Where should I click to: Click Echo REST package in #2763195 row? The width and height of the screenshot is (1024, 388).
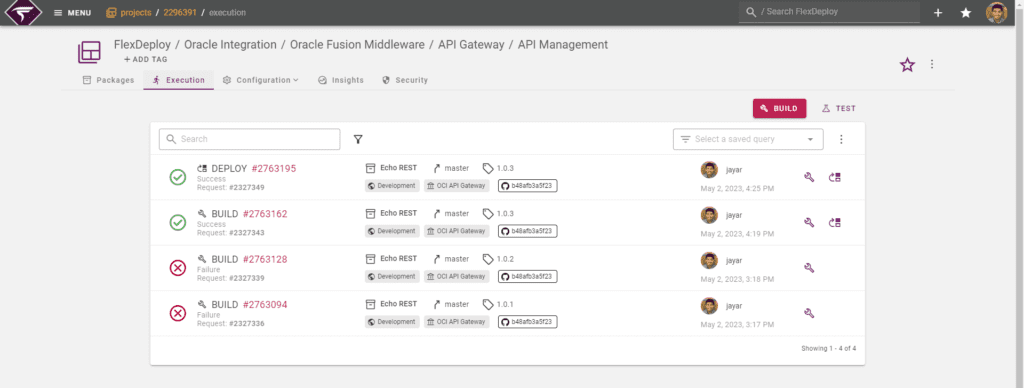[x=392, y=168]
